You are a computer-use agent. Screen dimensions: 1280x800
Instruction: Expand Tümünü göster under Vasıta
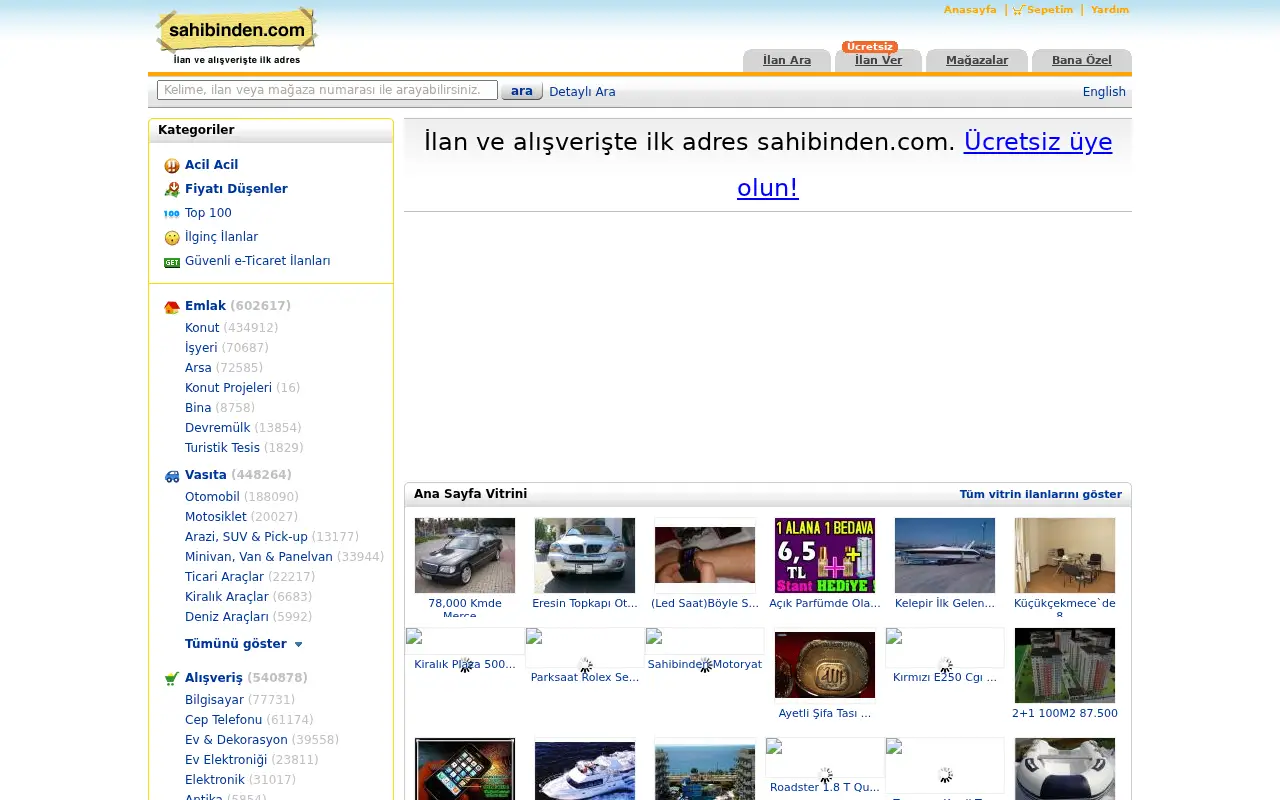click(x=243, y=644)
